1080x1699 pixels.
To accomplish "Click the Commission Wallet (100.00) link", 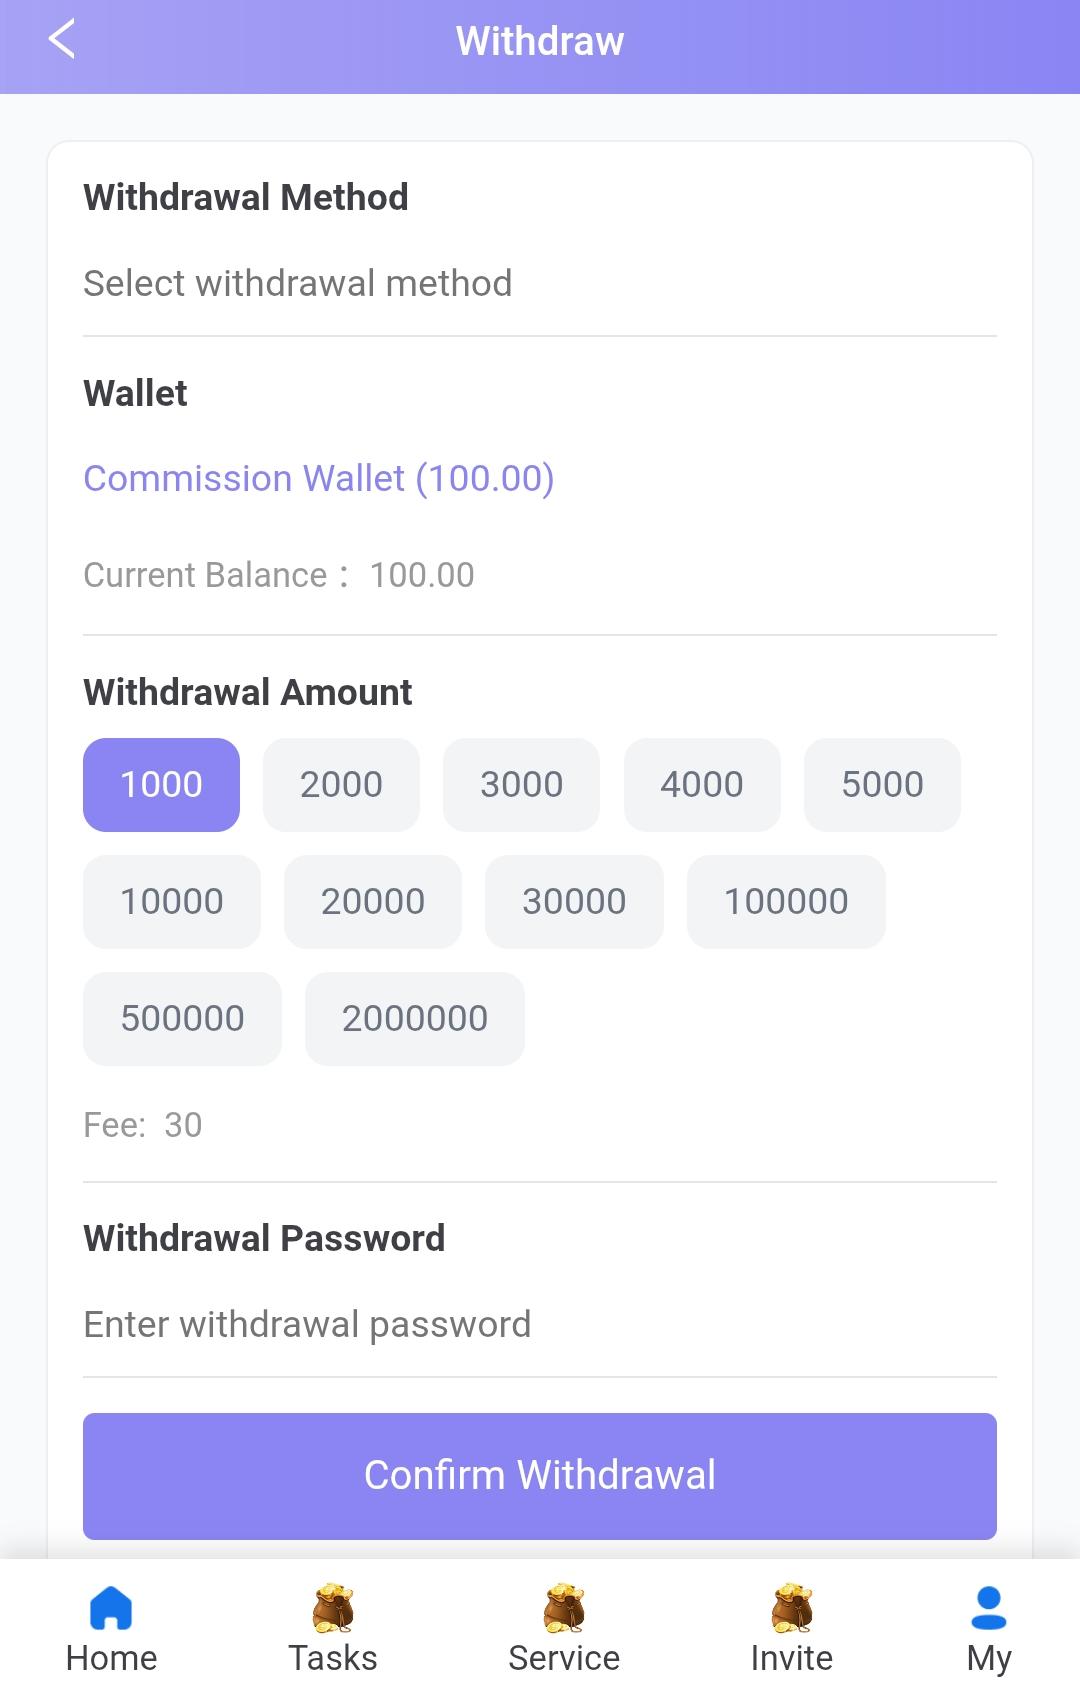I will [319, 478].
